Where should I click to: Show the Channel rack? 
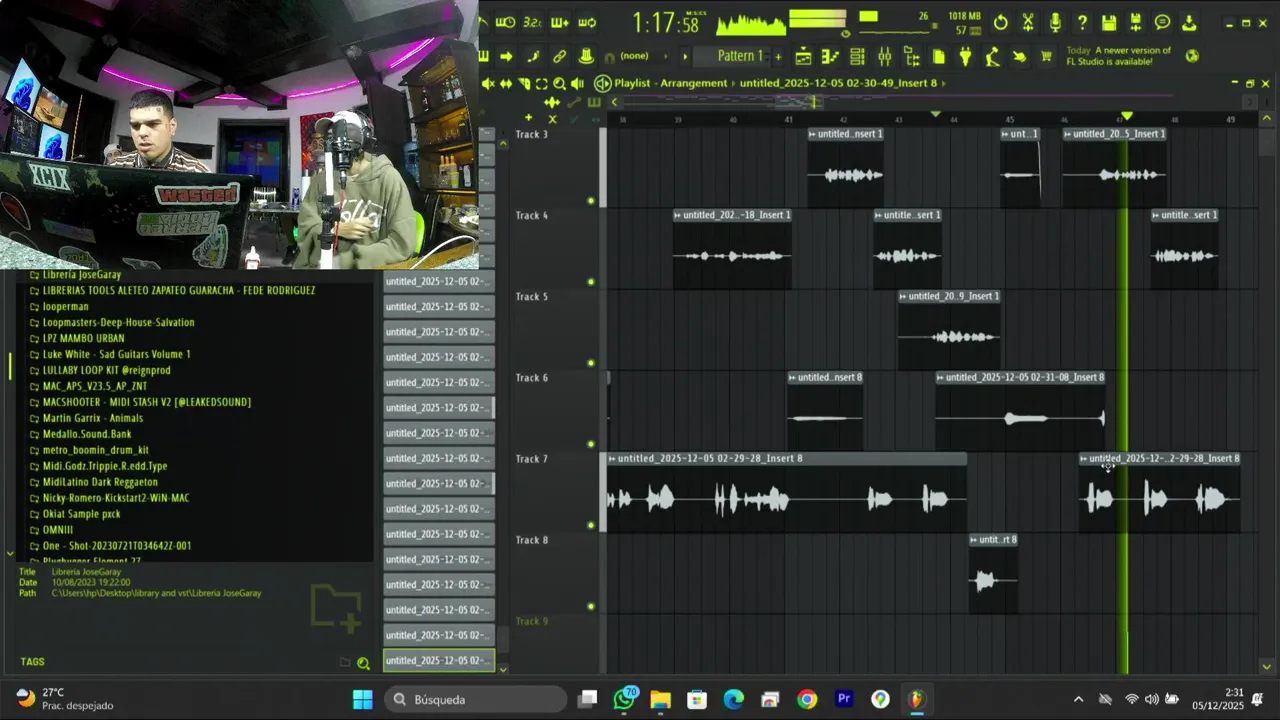(857, 57)
